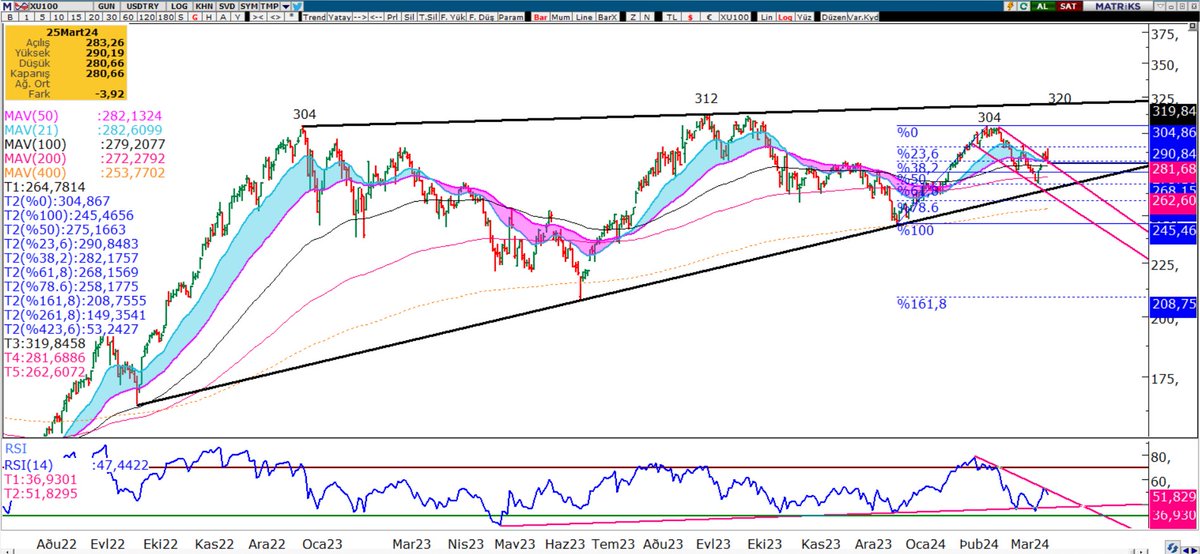Click the Var.Kyd save default button
This screenshot has height=554, width=1200.
coord(864,17)
